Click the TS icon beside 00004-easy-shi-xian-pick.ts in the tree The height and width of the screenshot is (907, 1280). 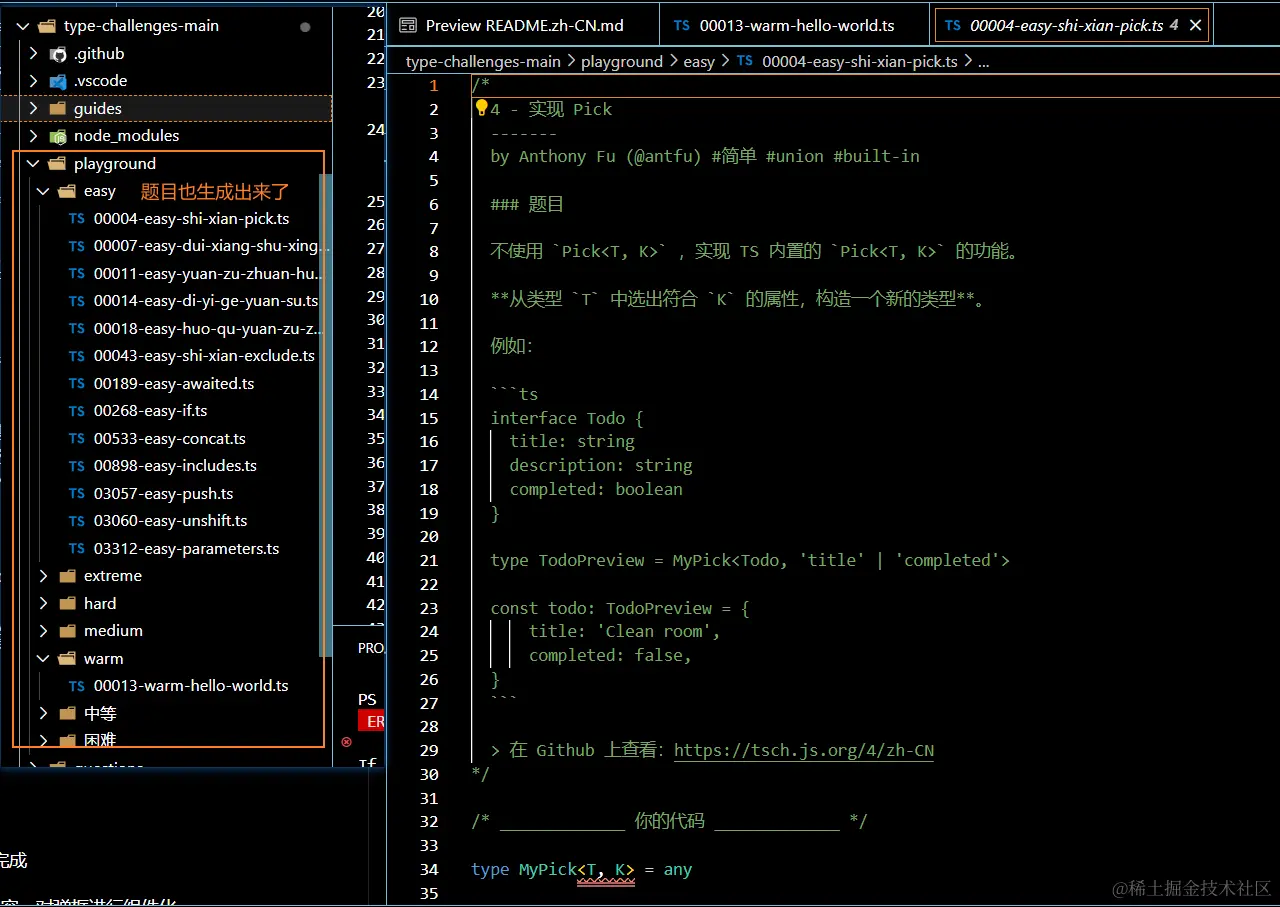coord(77,218)
